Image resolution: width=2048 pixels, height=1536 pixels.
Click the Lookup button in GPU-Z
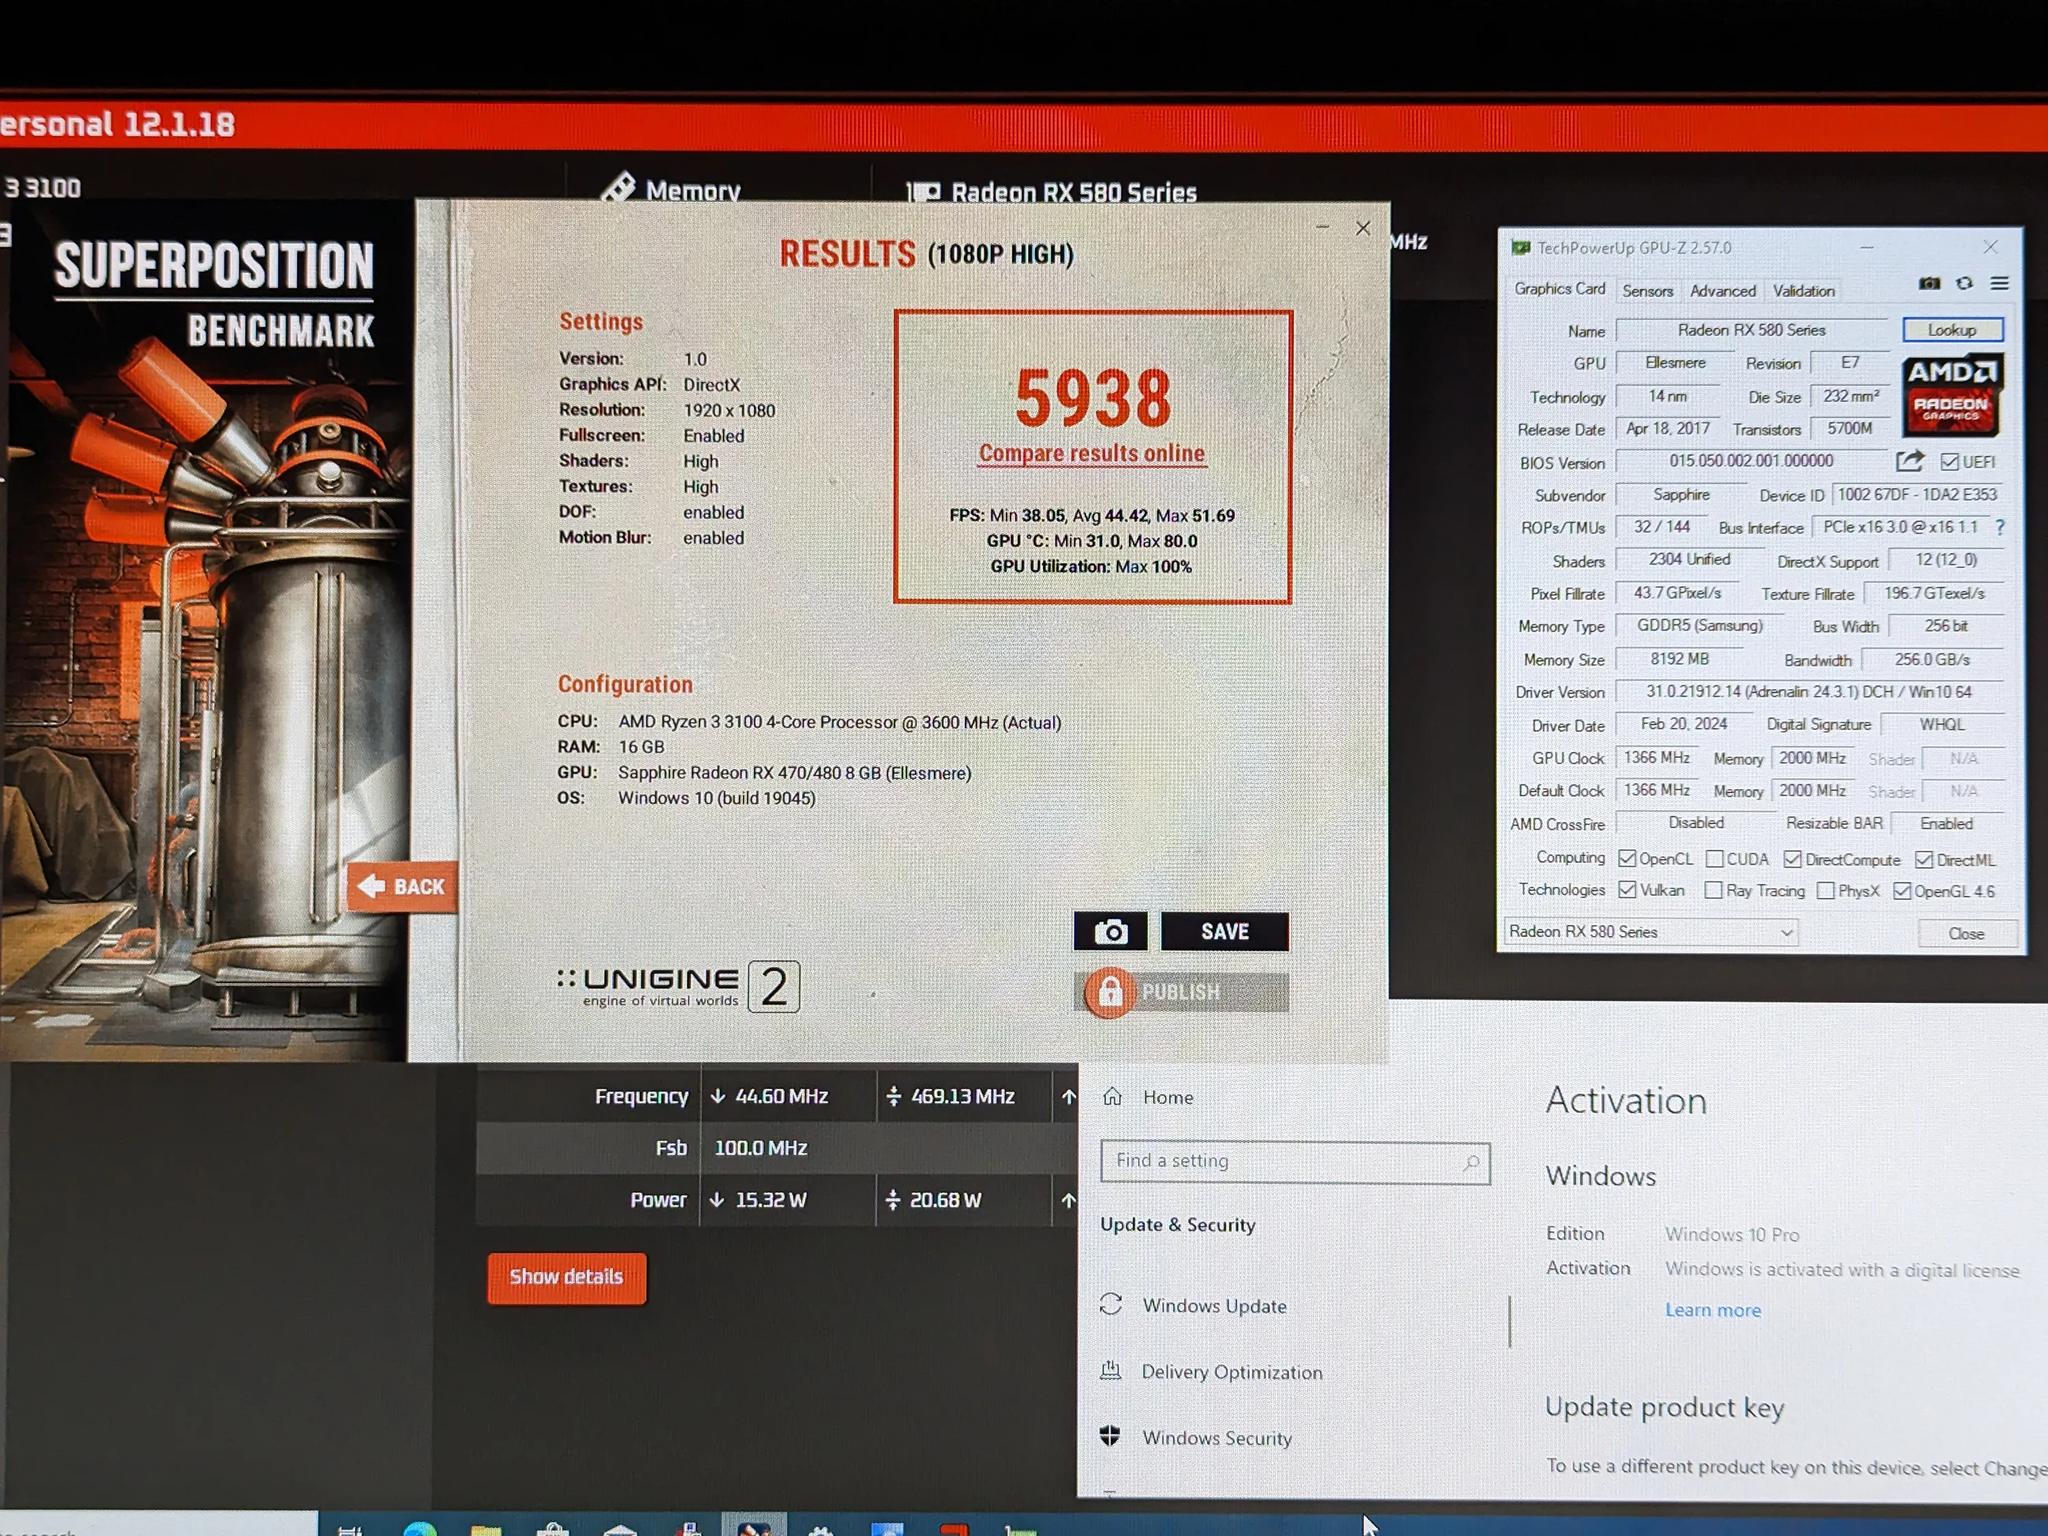tap(1952, 330)
